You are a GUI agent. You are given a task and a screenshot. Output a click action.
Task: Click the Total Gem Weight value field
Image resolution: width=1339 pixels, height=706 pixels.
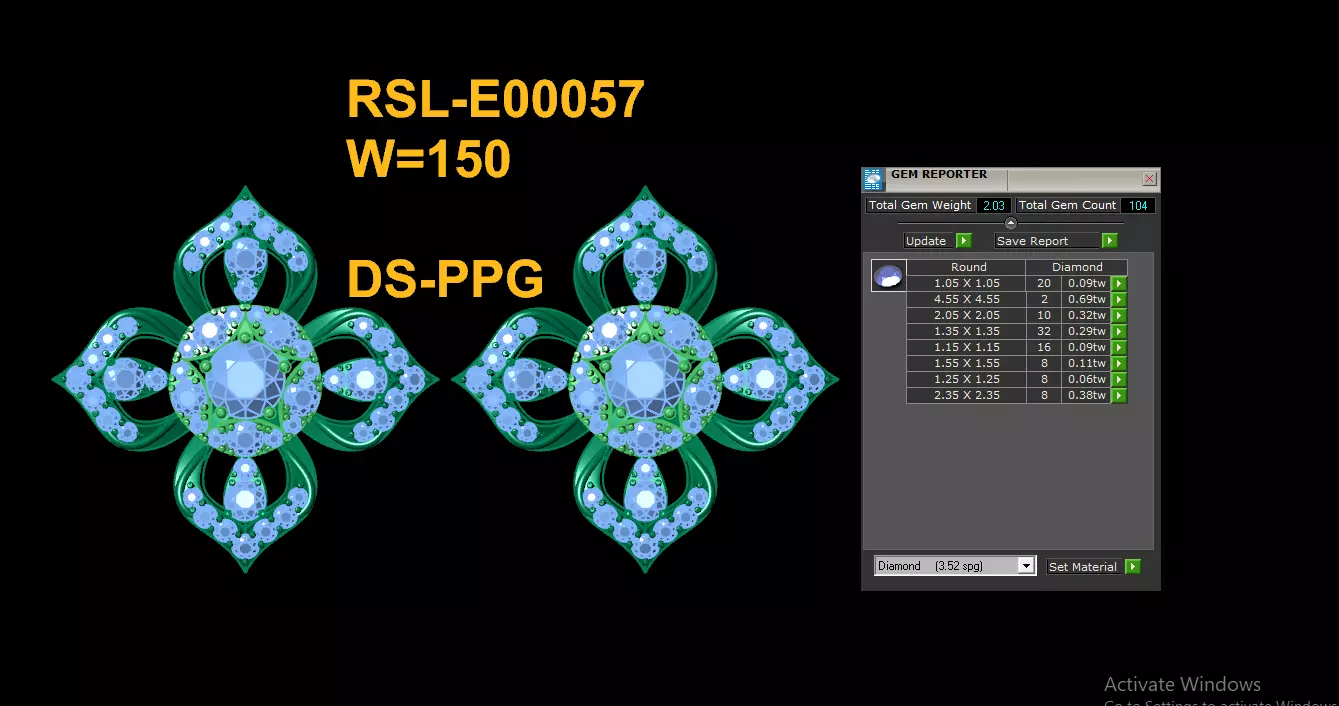coord(993,205)
